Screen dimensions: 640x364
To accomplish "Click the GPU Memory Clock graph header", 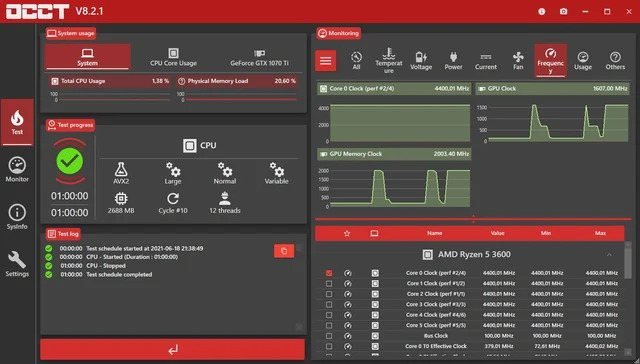I will 394,154.
